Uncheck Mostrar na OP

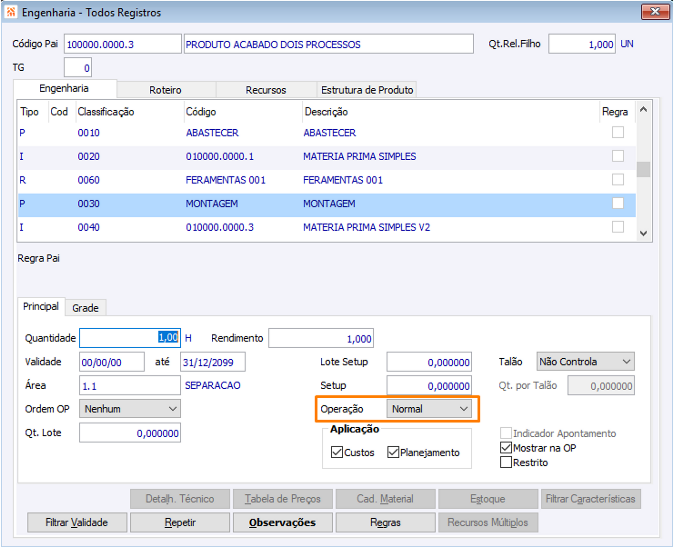[x=506, y=448]
